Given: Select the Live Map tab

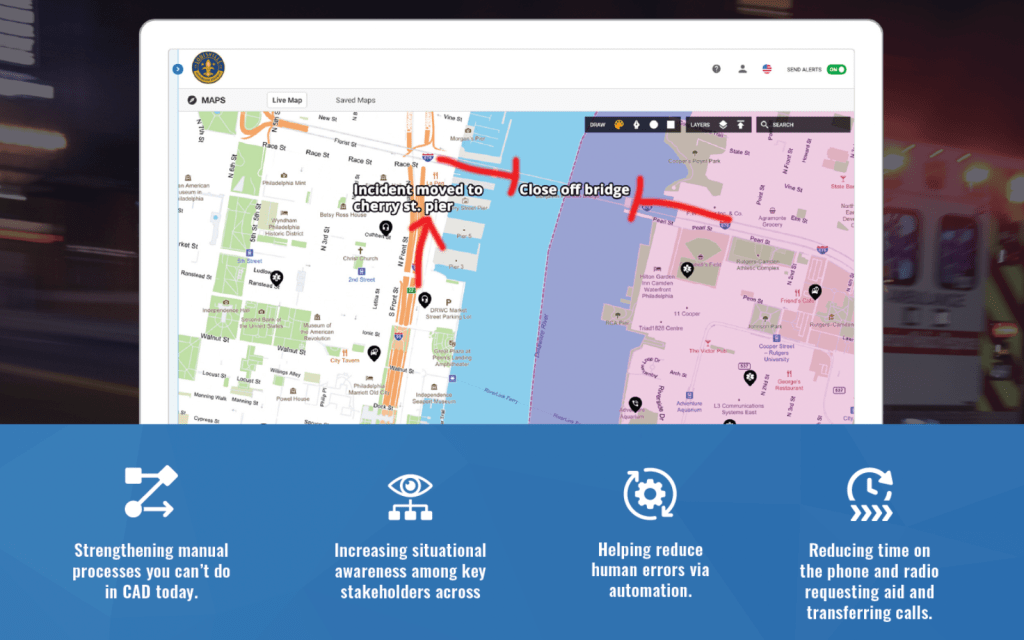Looking at the screenshot, I should tap(287, 100).
